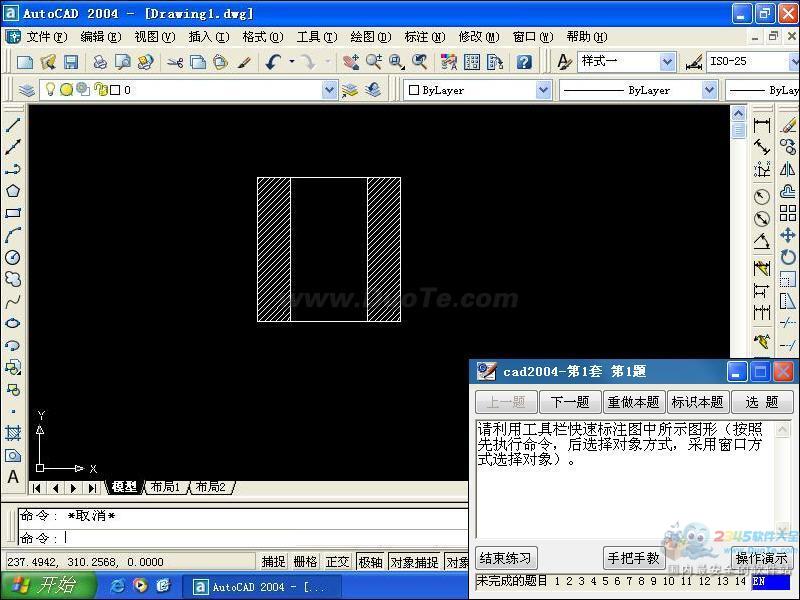Open the 修改(M) menu
This screenshot has width=800, height=600.
coord(479,37)
